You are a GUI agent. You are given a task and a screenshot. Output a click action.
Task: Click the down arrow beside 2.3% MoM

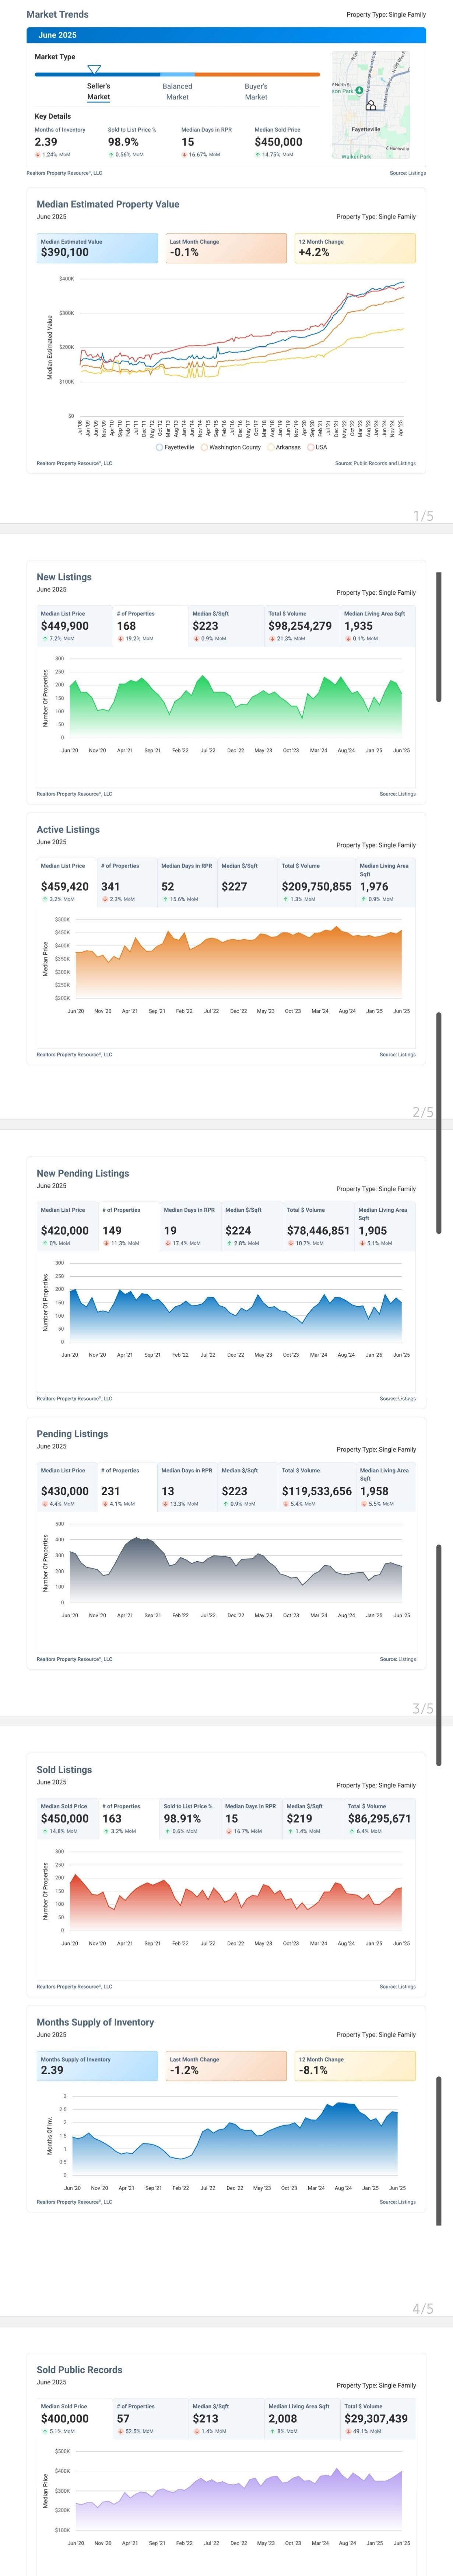[x=104, y=899]
